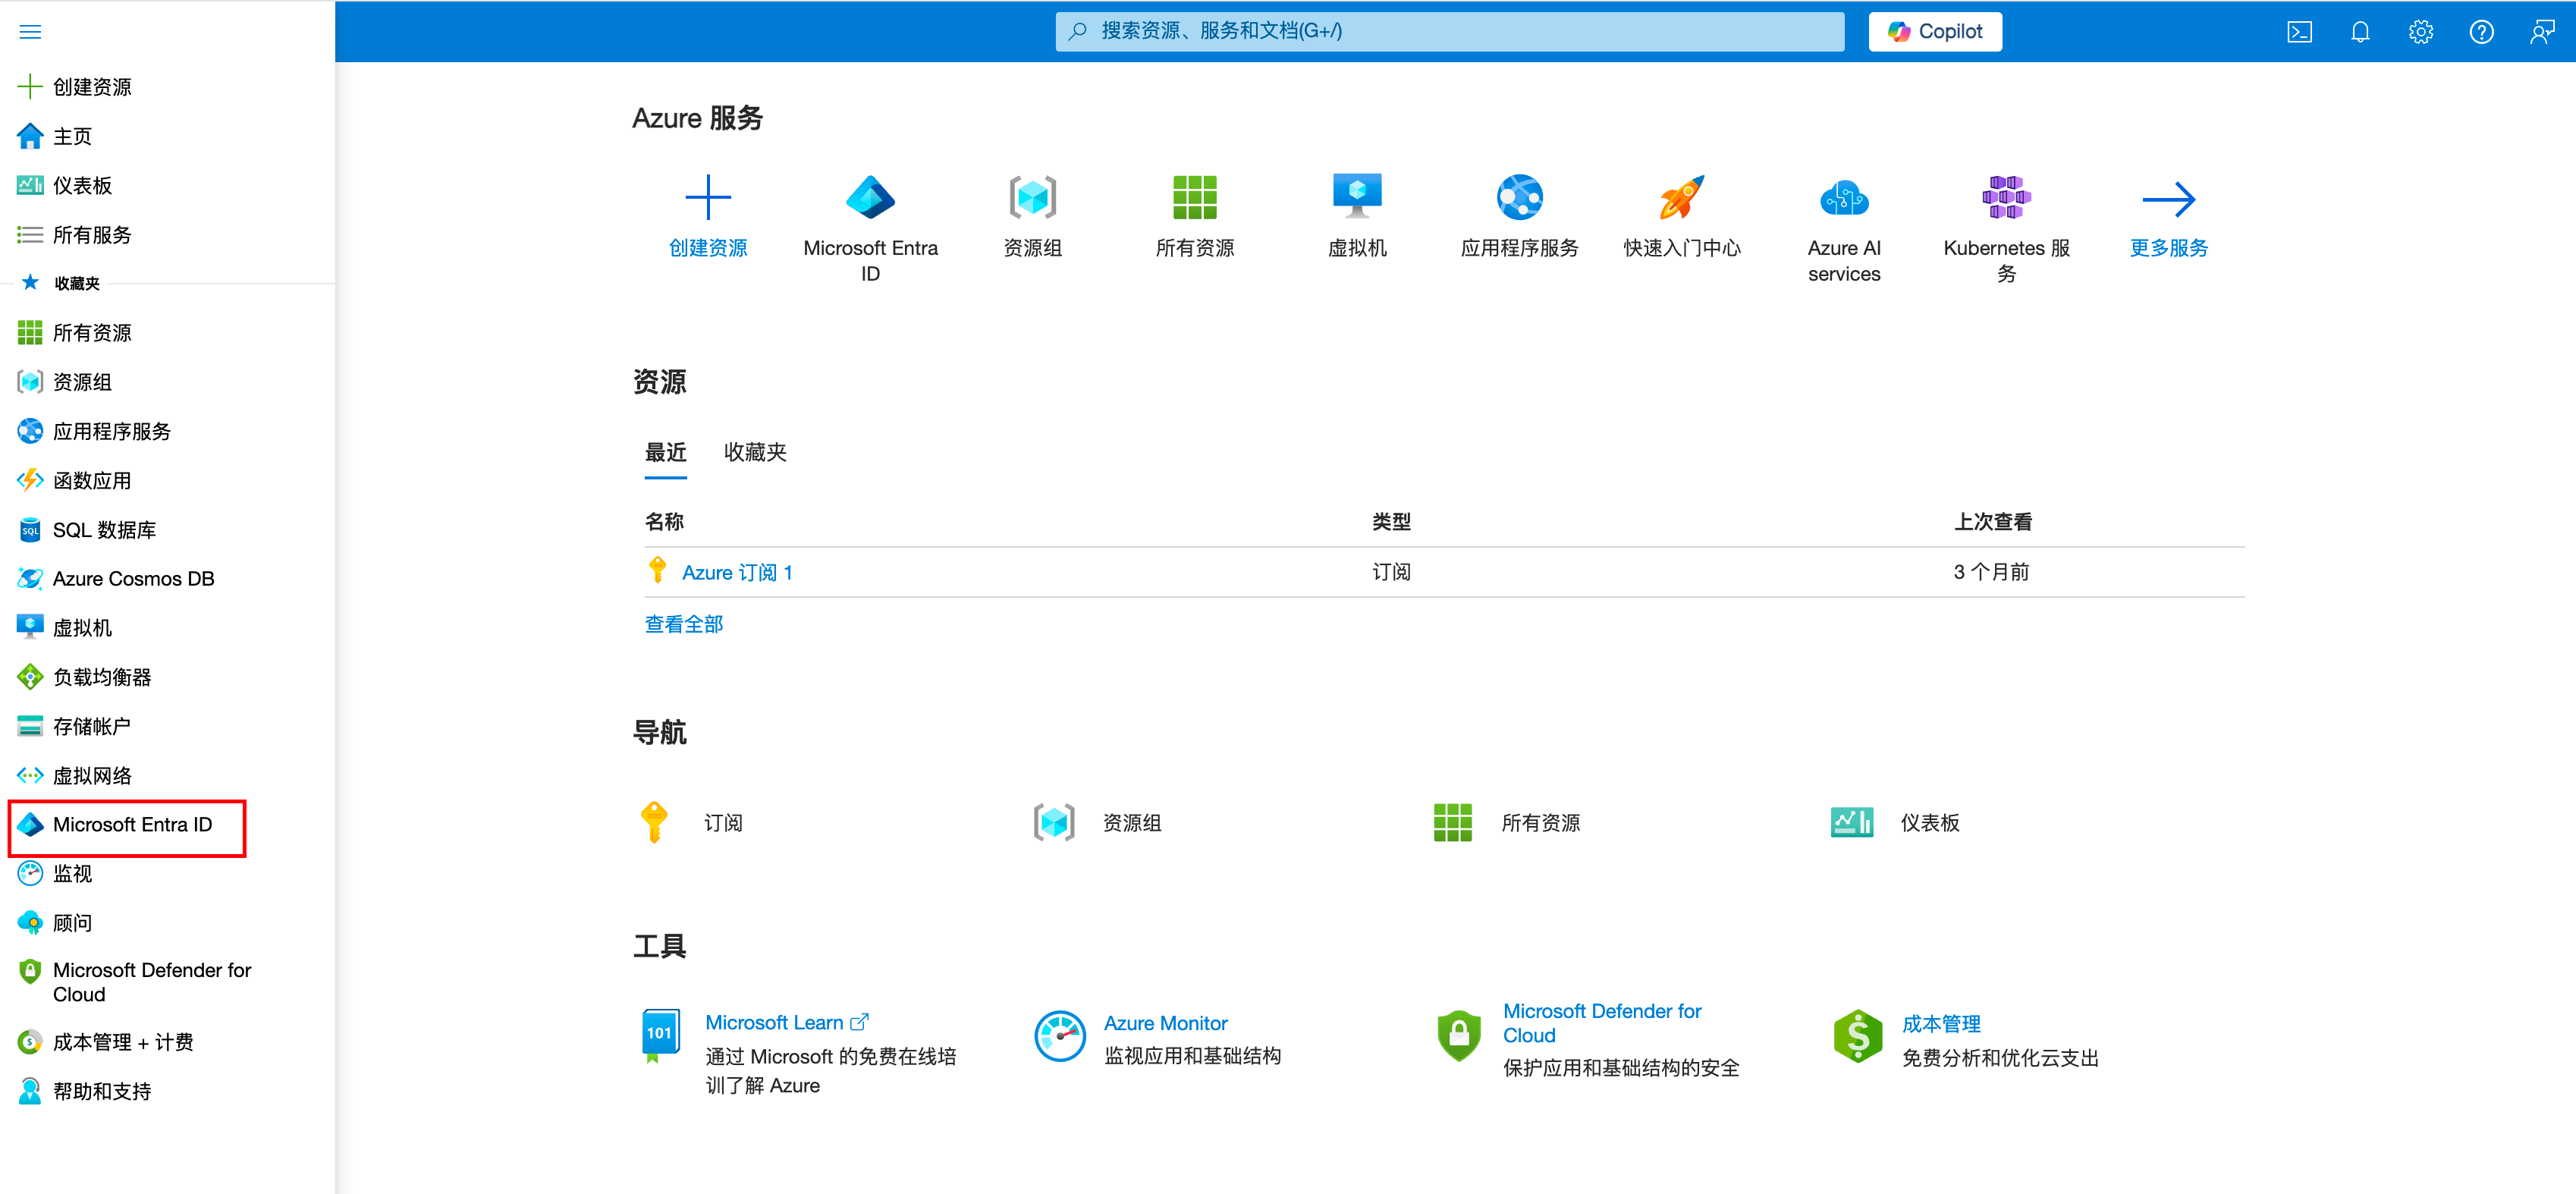The width and height of the screenshot is (2576, 1194).
Task: Click the Kubernetes 服务 service icon
Action: pyautogui.click(x=2005, y=198)
